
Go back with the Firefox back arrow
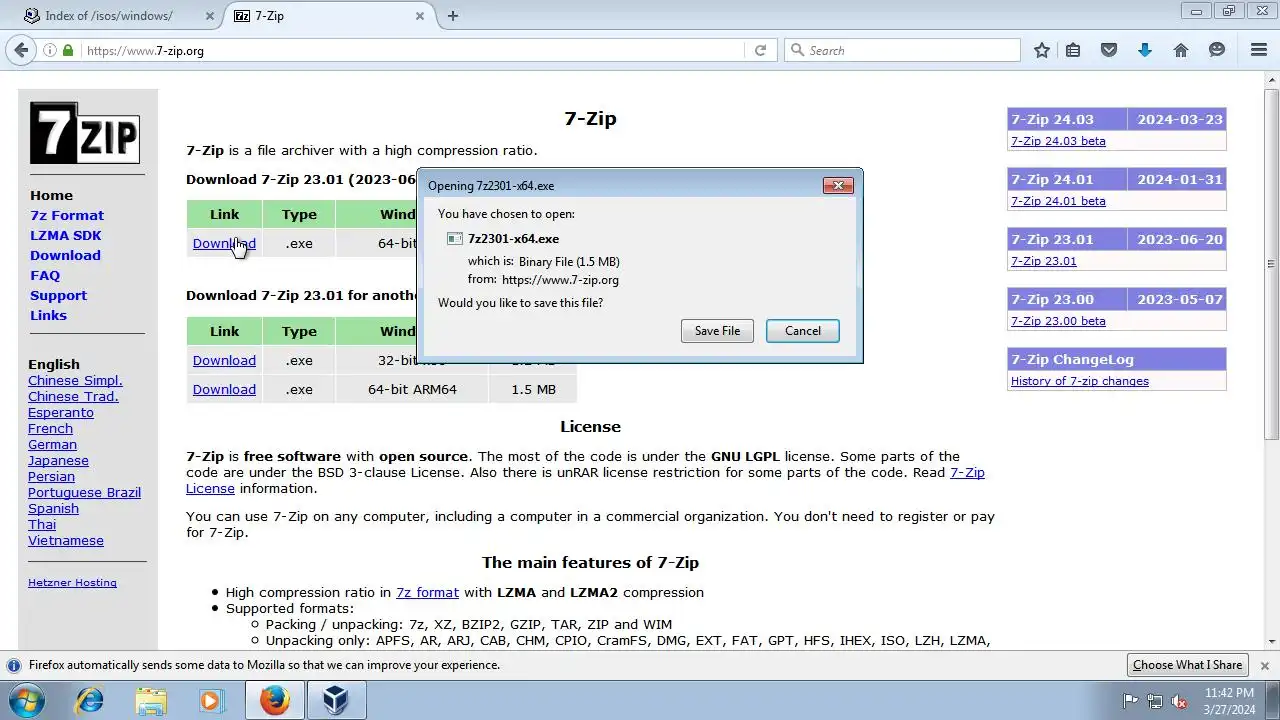tap(21, 50)
